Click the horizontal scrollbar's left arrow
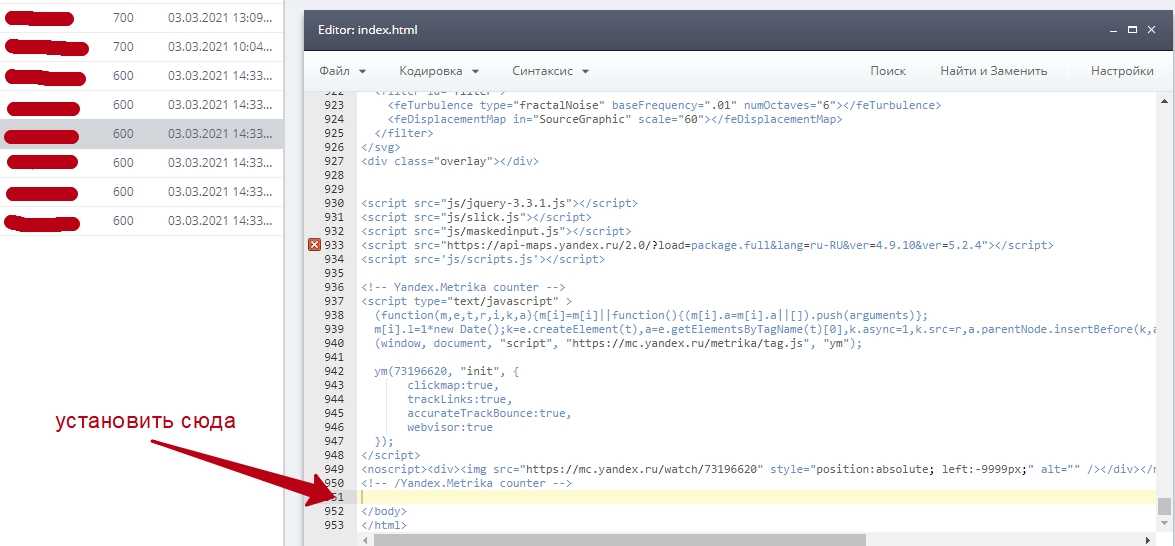Viewport: 1175px width, 546px height. point(367,540)
